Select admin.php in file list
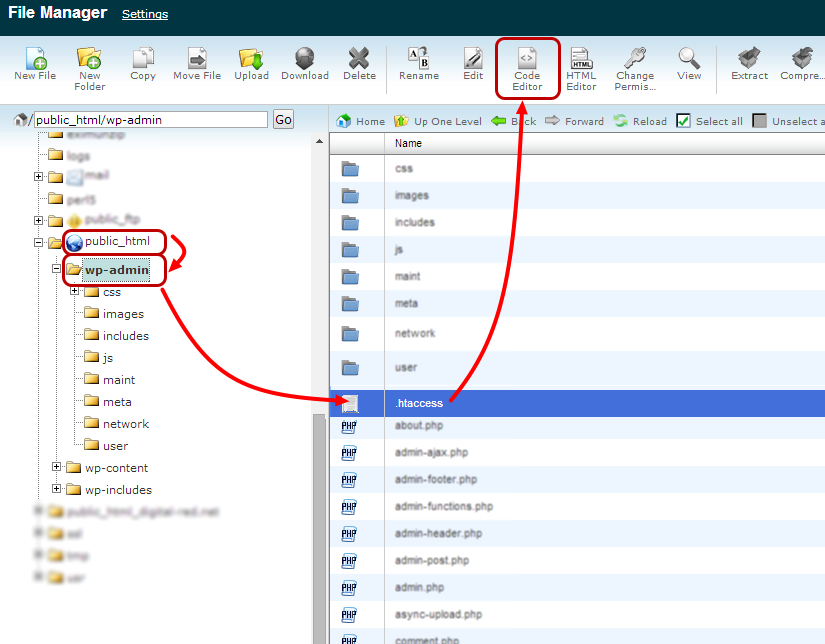 pos(419,588)
